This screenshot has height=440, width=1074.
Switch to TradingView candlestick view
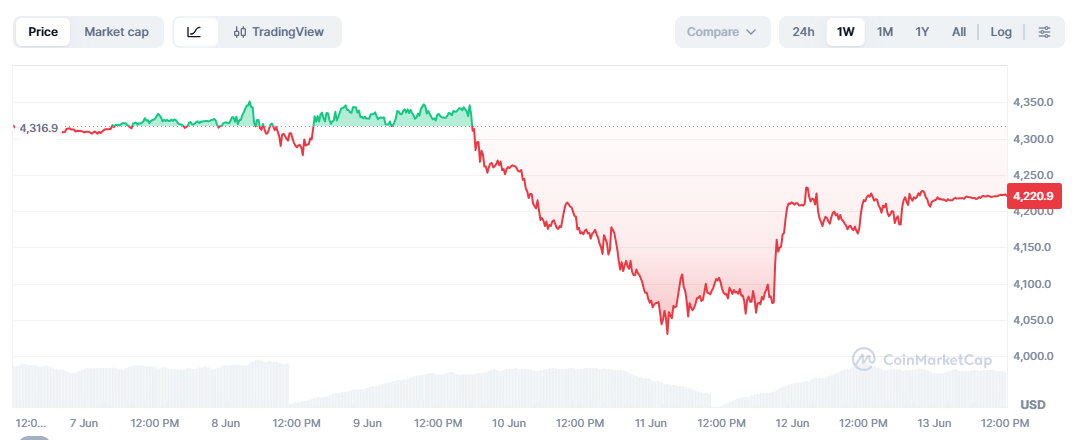[279, 32]
